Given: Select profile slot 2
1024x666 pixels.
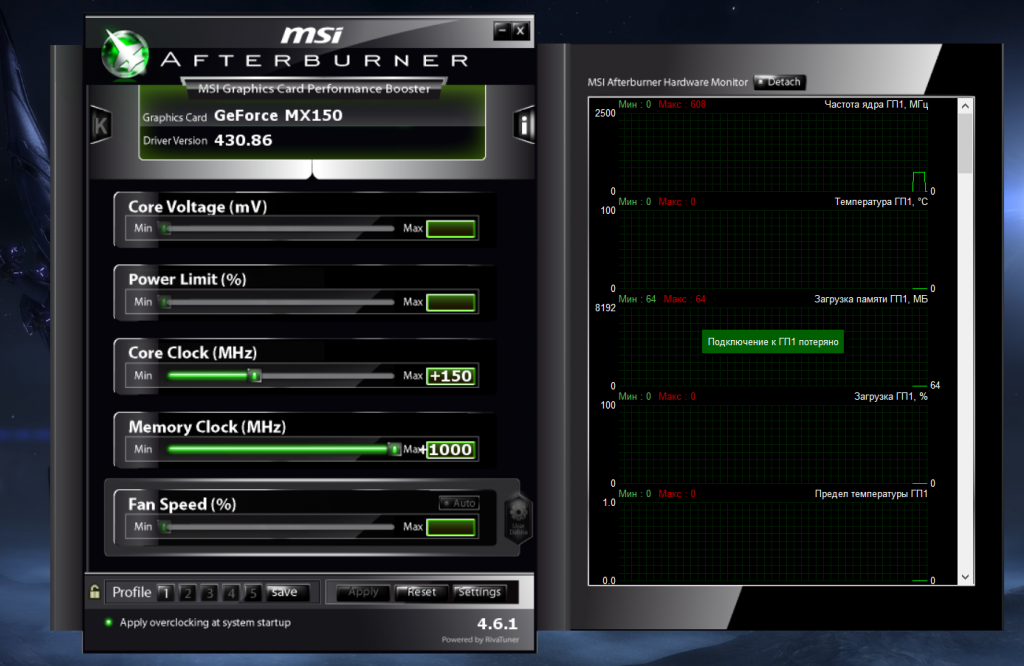Looking at the screenshot, I should (188, 593).
